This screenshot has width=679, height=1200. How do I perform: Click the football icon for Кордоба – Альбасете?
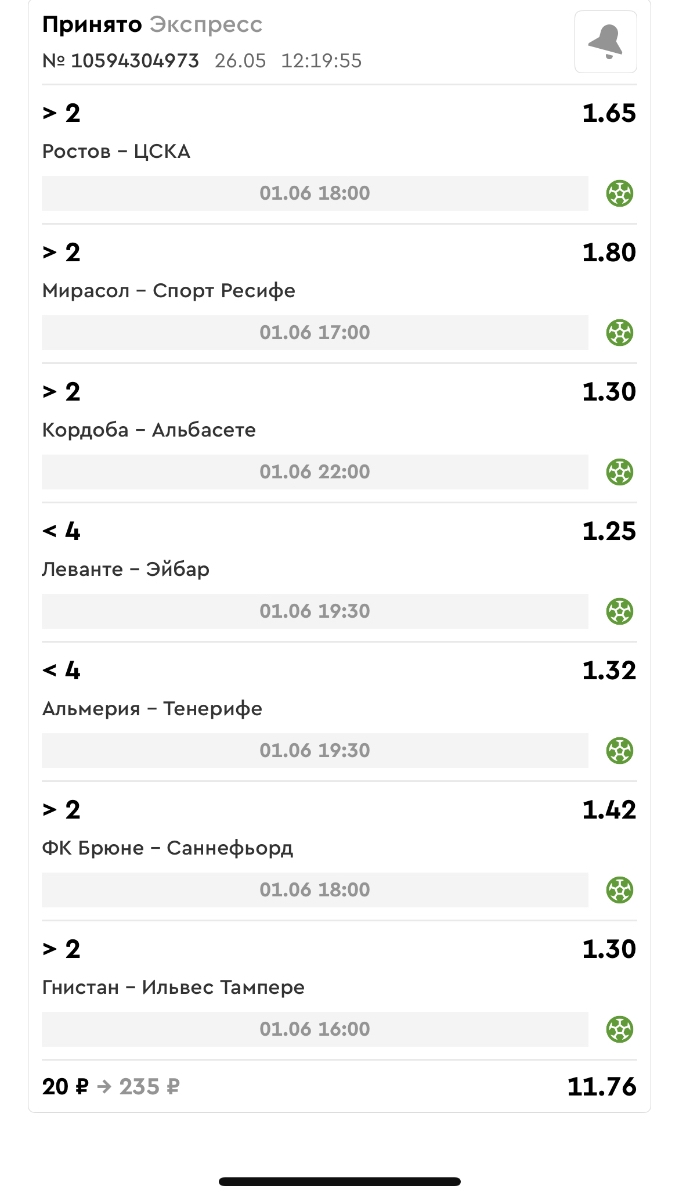pyautogui.click(x=620, y=471)
